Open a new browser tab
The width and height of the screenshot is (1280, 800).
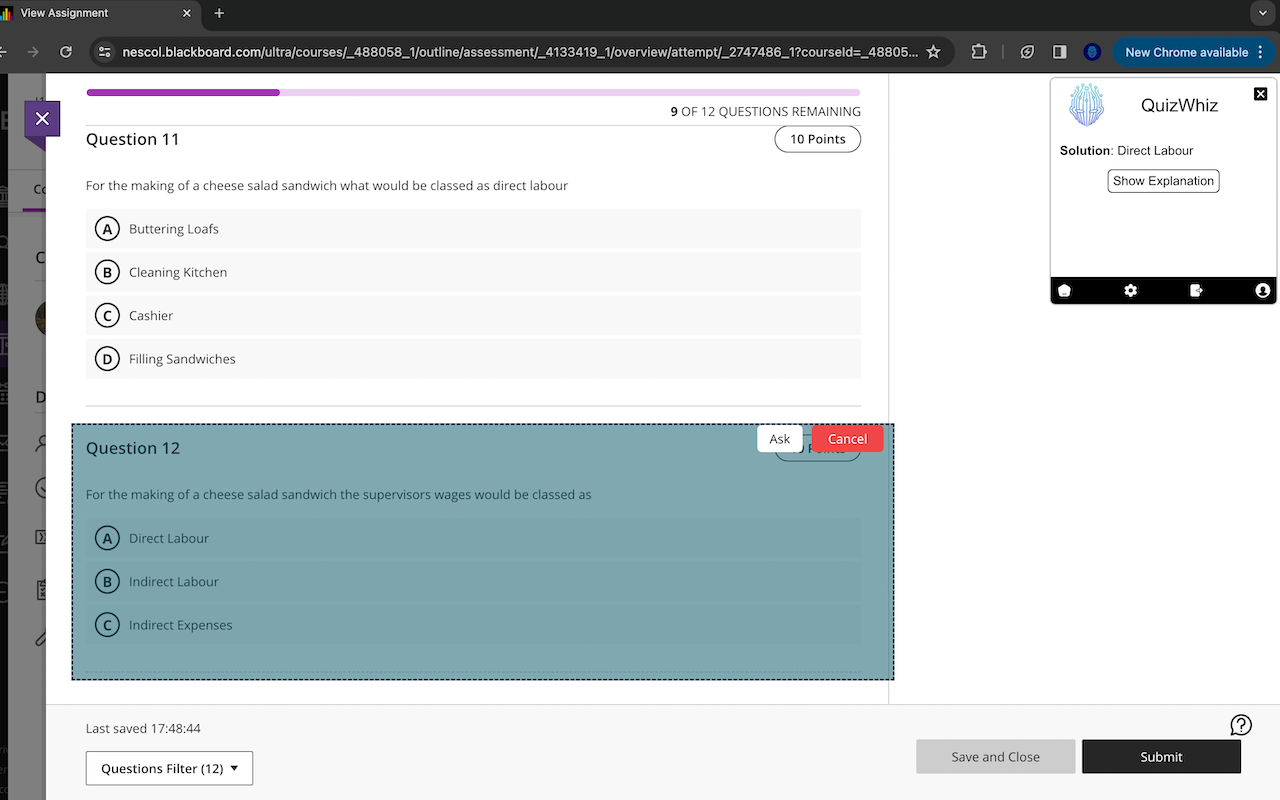coord(219,13)
